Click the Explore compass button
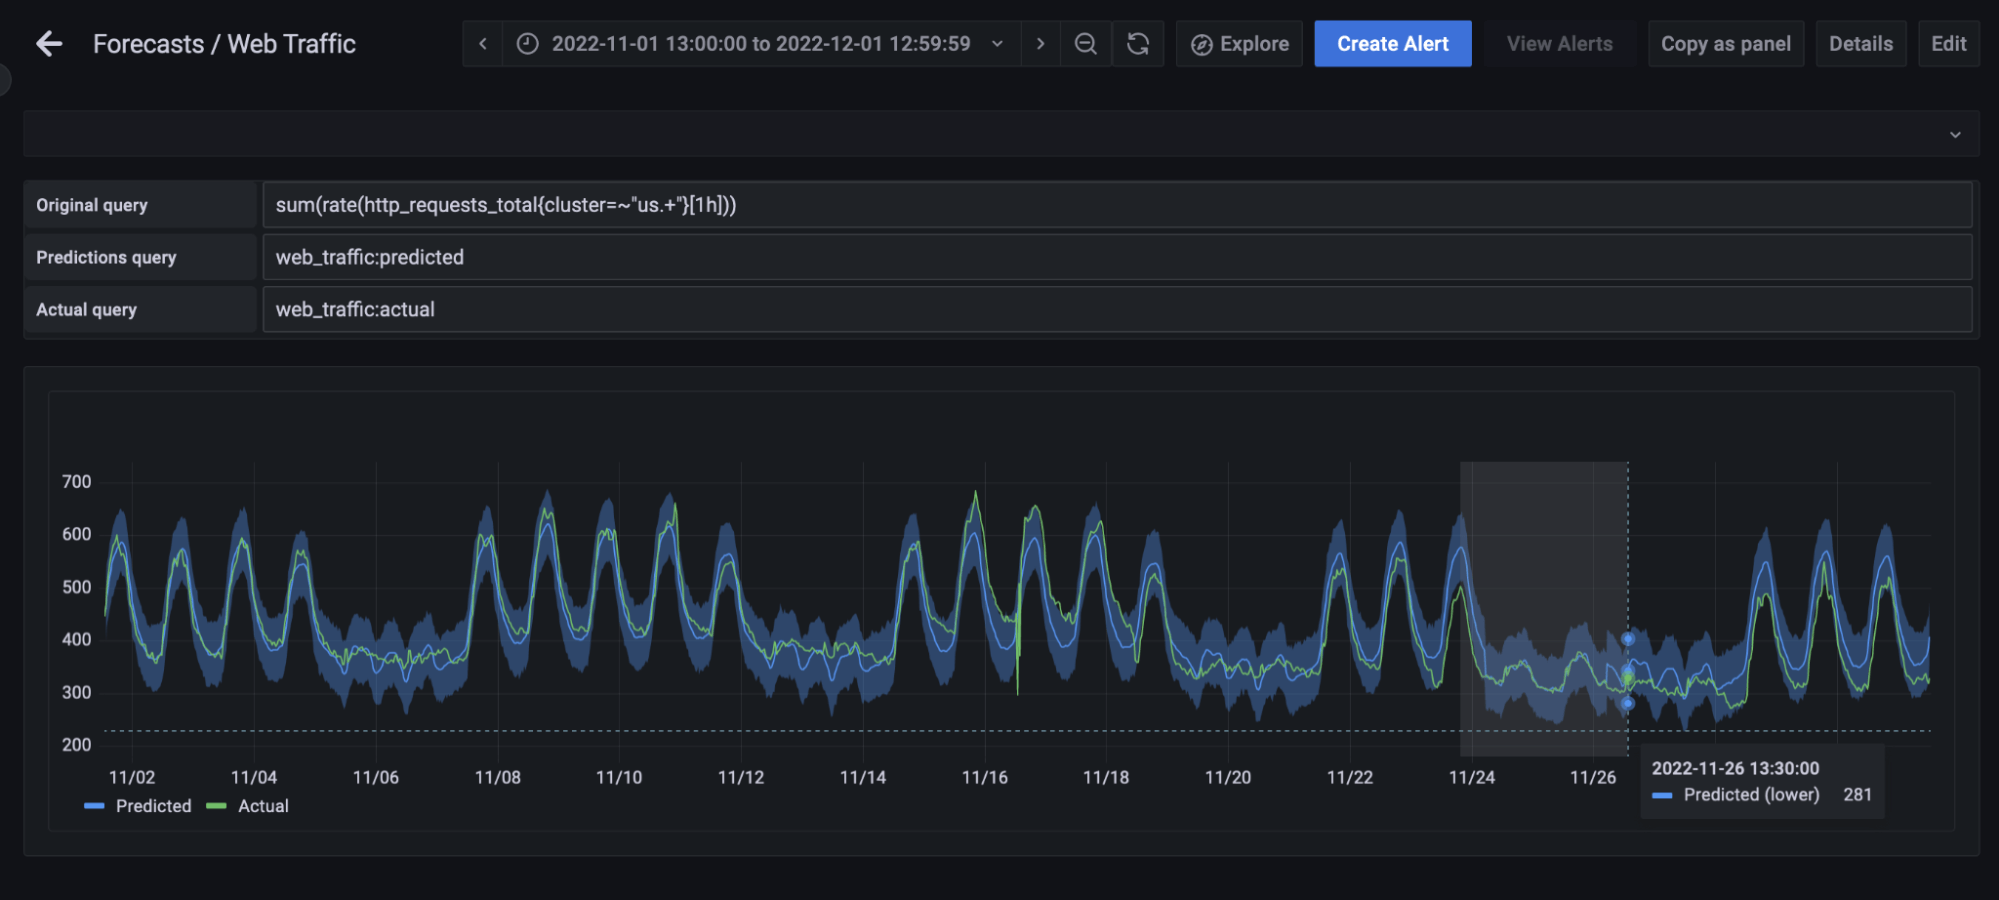The height and width of the screenshot is (900, 1999). (1240, 44)
